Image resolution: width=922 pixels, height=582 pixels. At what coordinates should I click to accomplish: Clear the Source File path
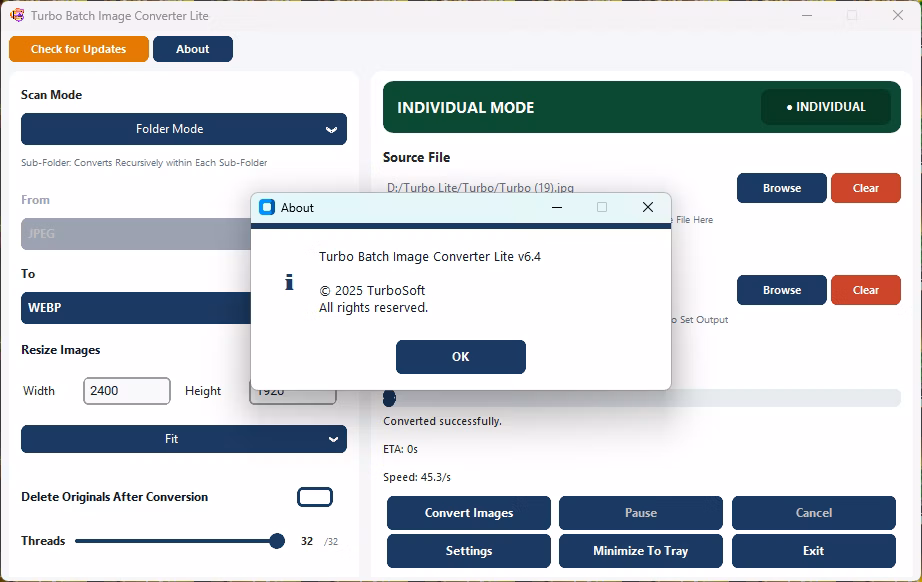point(866,188)
